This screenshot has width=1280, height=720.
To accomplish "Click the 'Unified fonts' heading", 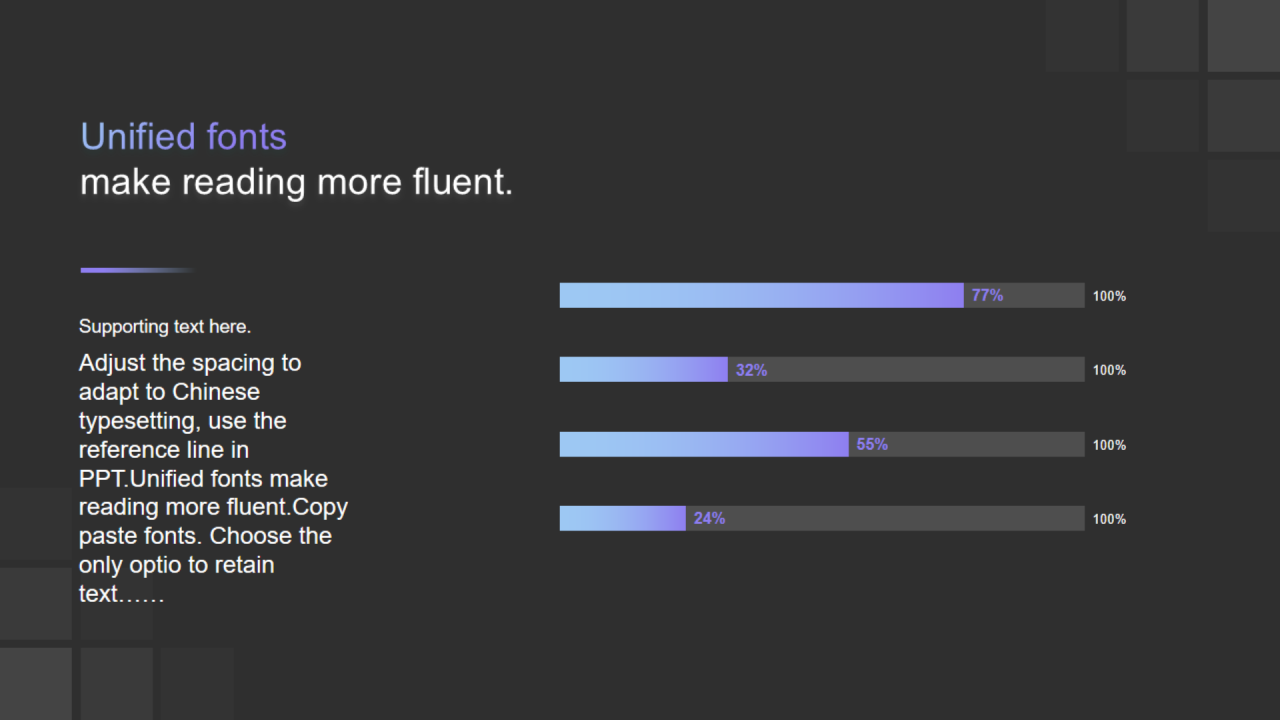I will click(183, 137).
